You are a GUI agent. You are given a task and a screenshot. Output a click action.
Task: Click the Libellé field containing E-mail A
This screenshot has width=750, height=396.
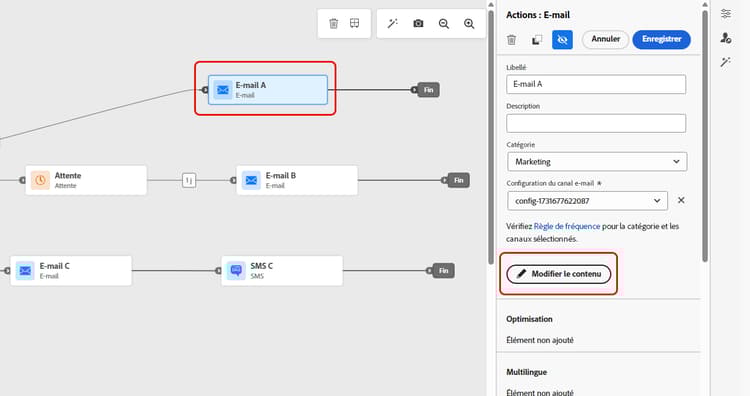(x=596, y=84)
